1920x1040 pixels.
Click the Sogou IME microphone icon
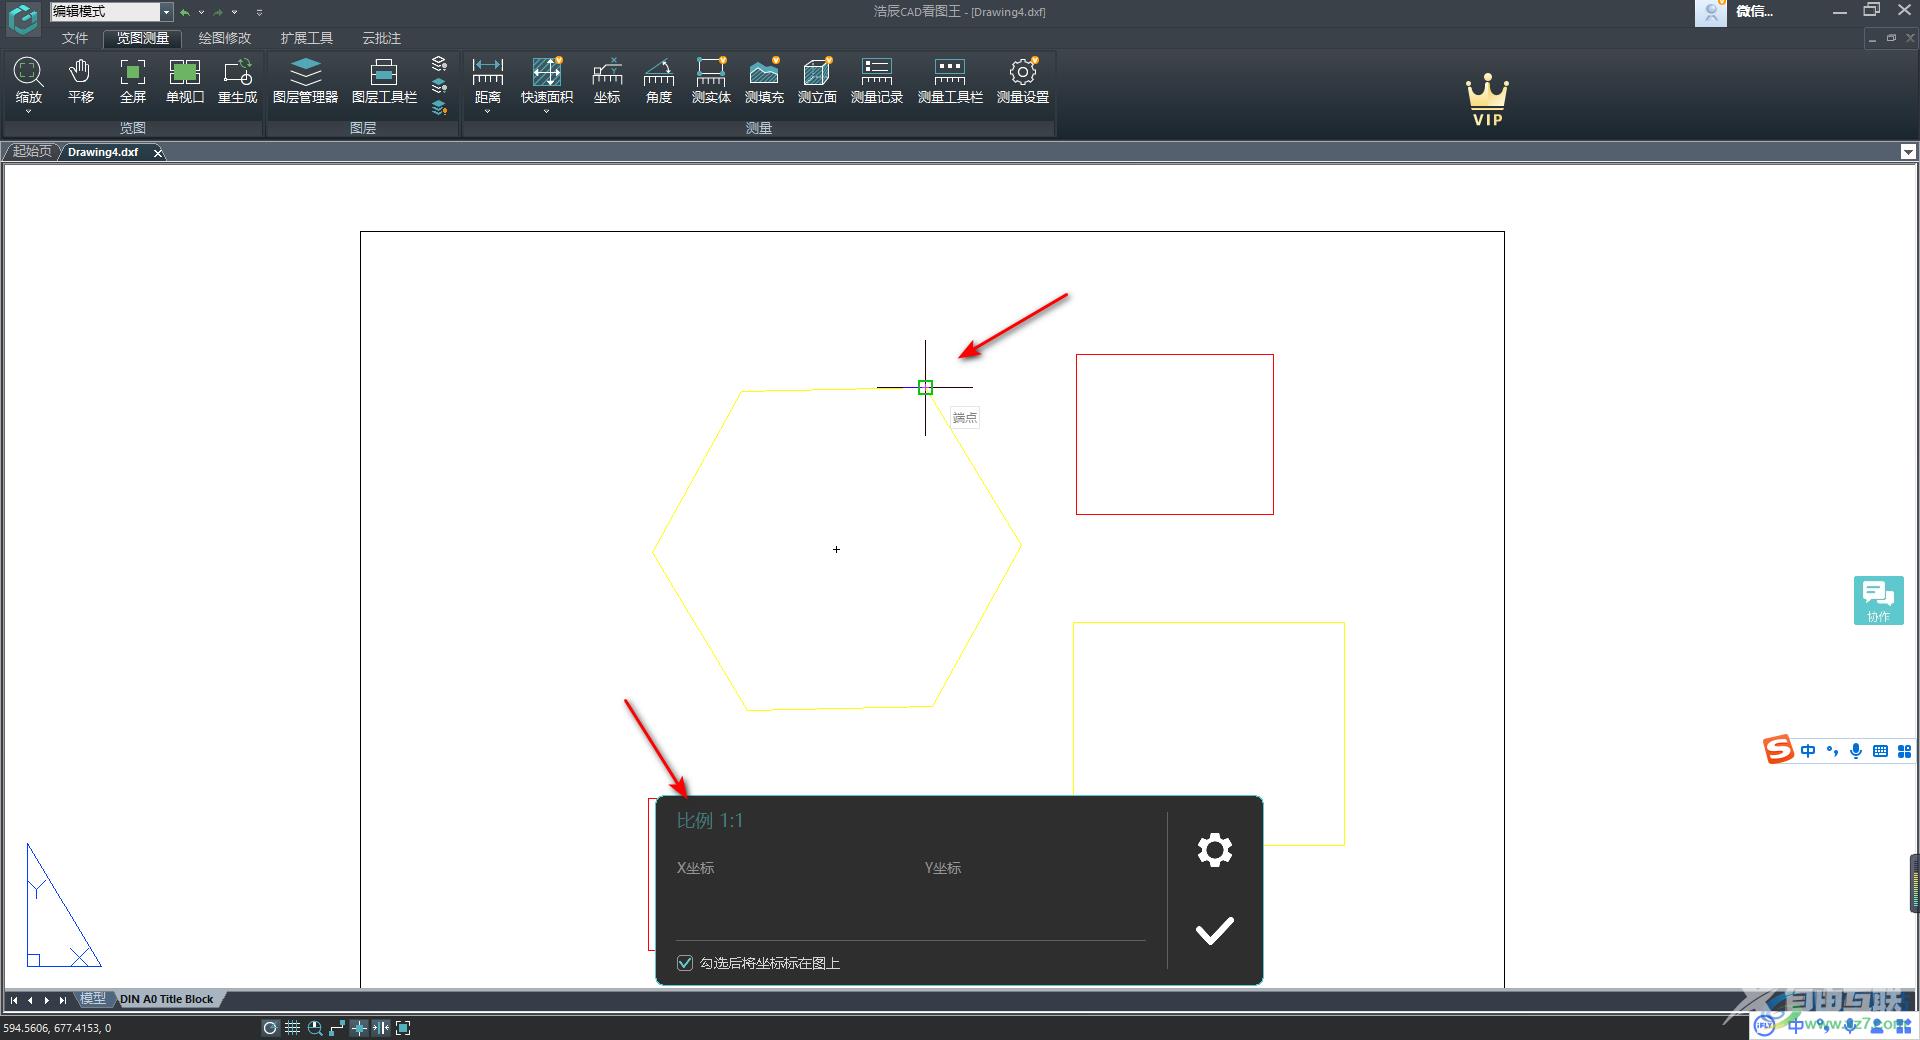[x=1856, y=751]
